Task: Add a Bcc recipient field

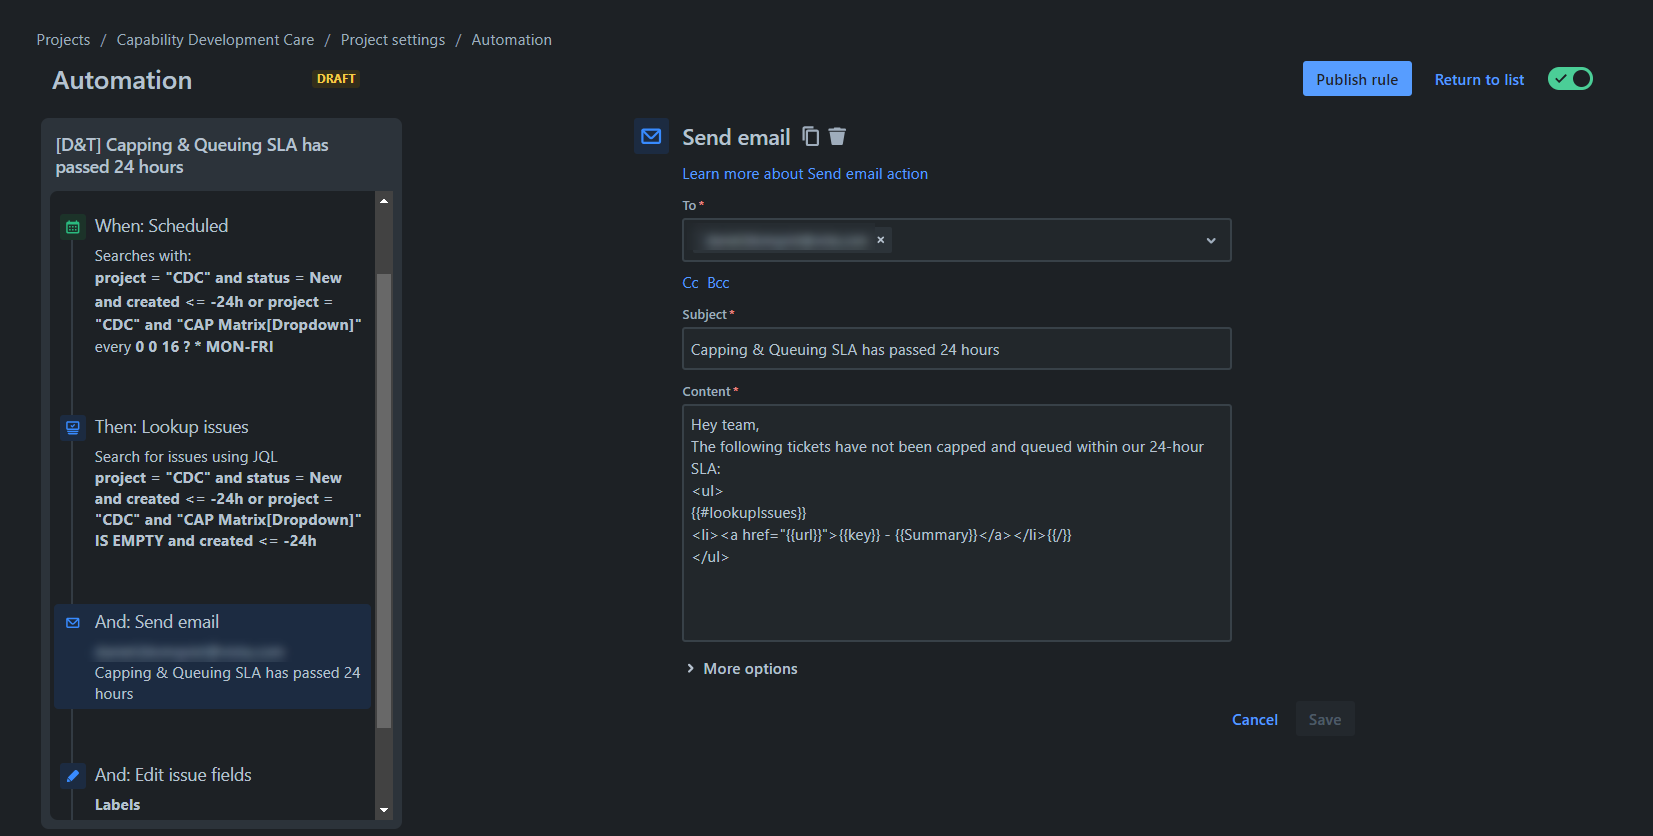Action: pyautogui.click(x=718, y=283)
